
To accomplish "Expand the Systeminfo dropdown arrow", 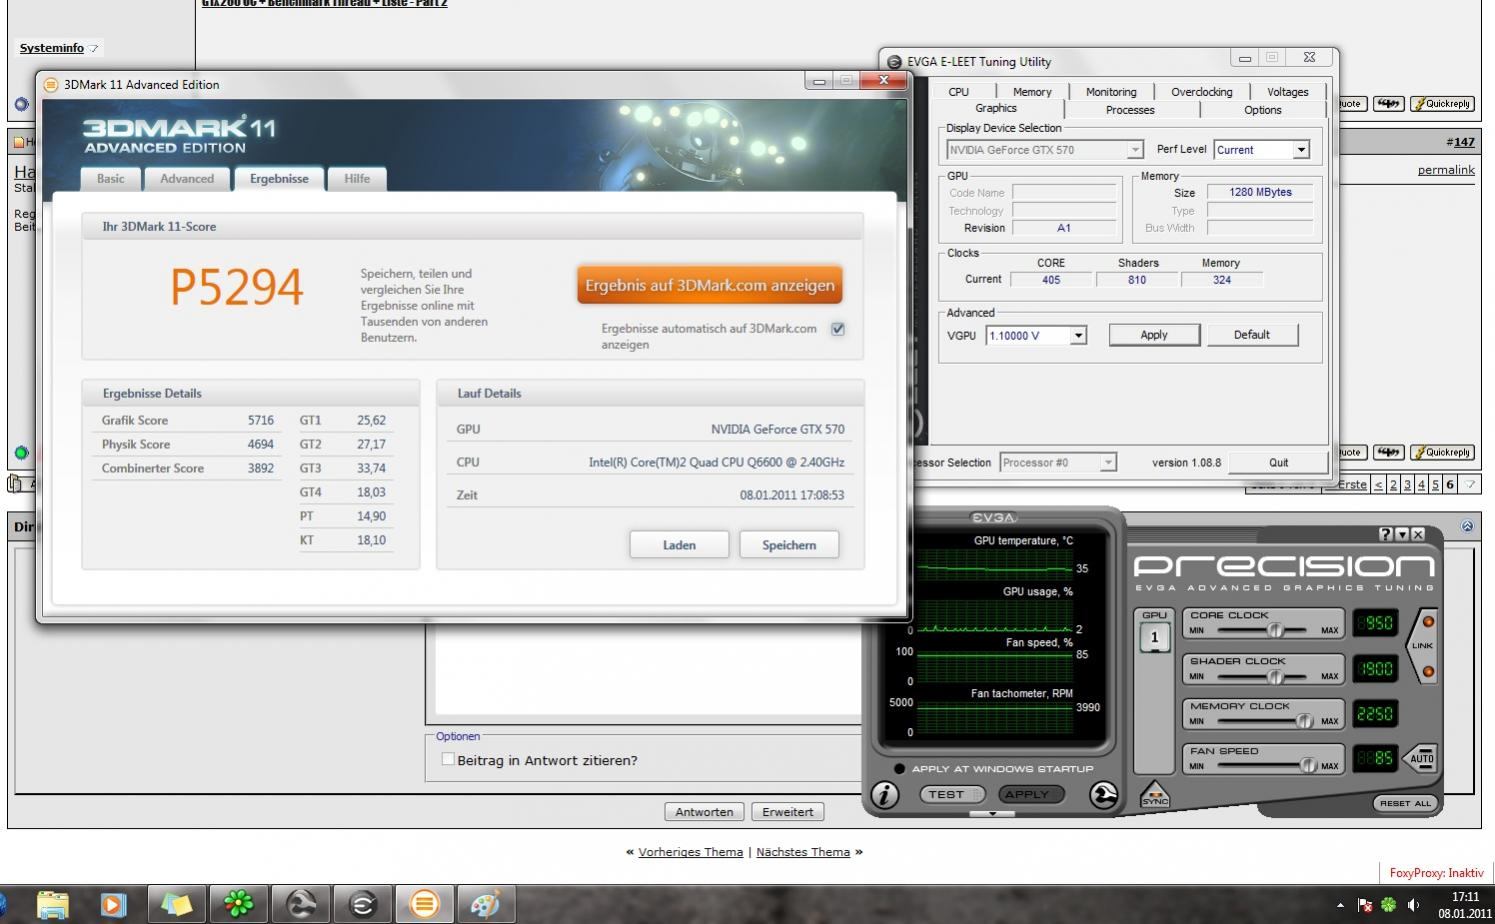I will (93, 48).
